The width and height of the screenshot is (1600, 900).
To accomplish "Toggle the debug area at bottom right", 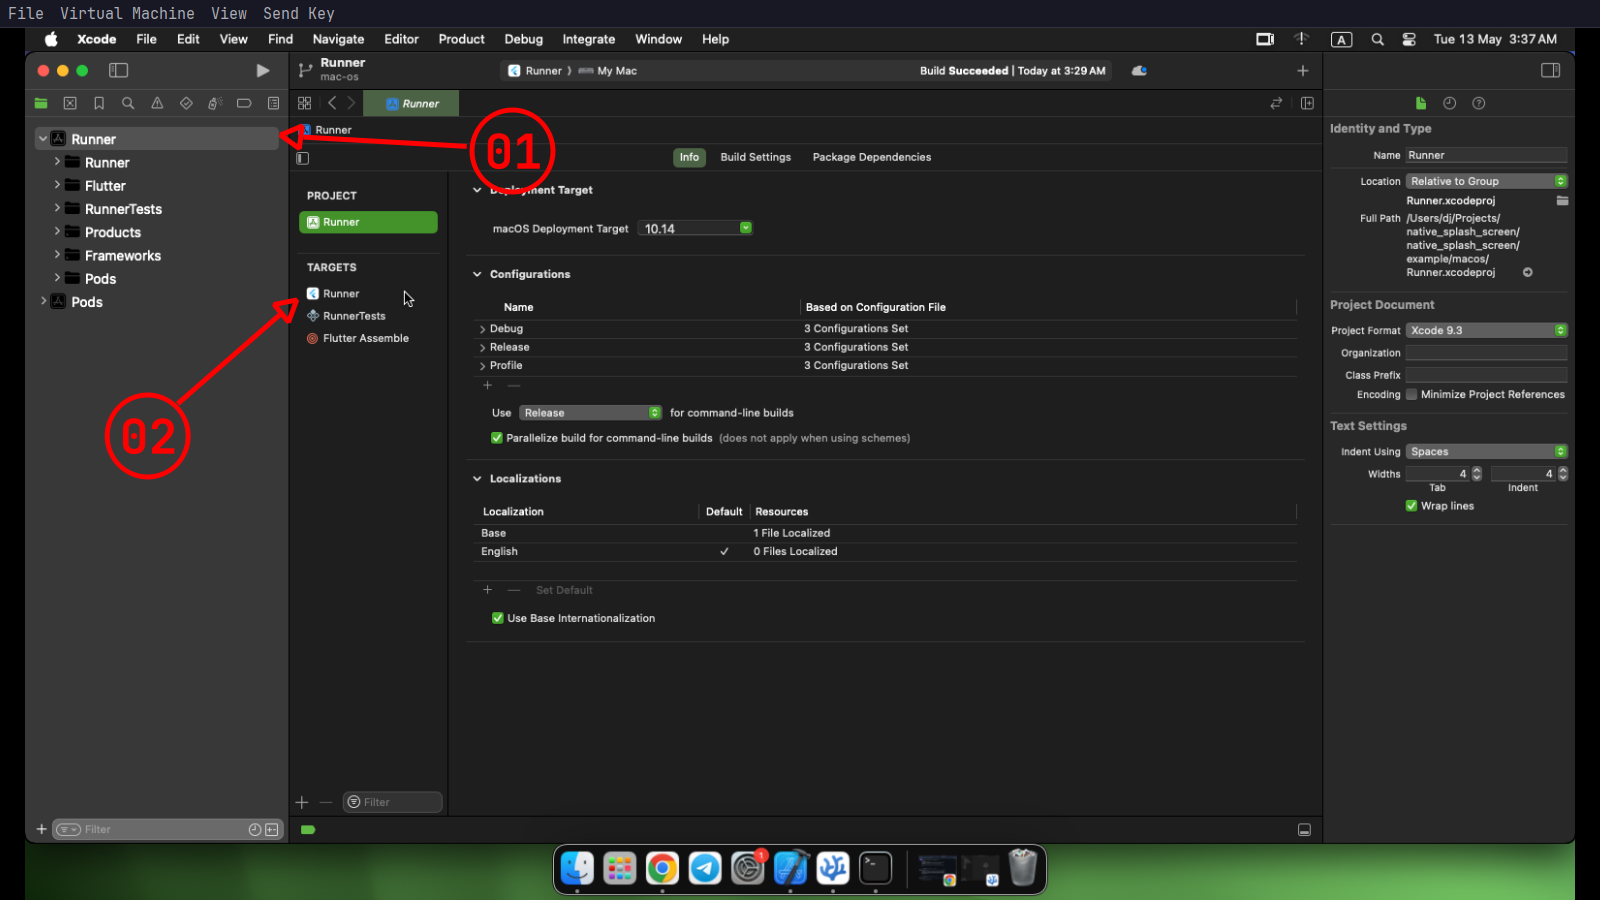I will point(1304,830).
